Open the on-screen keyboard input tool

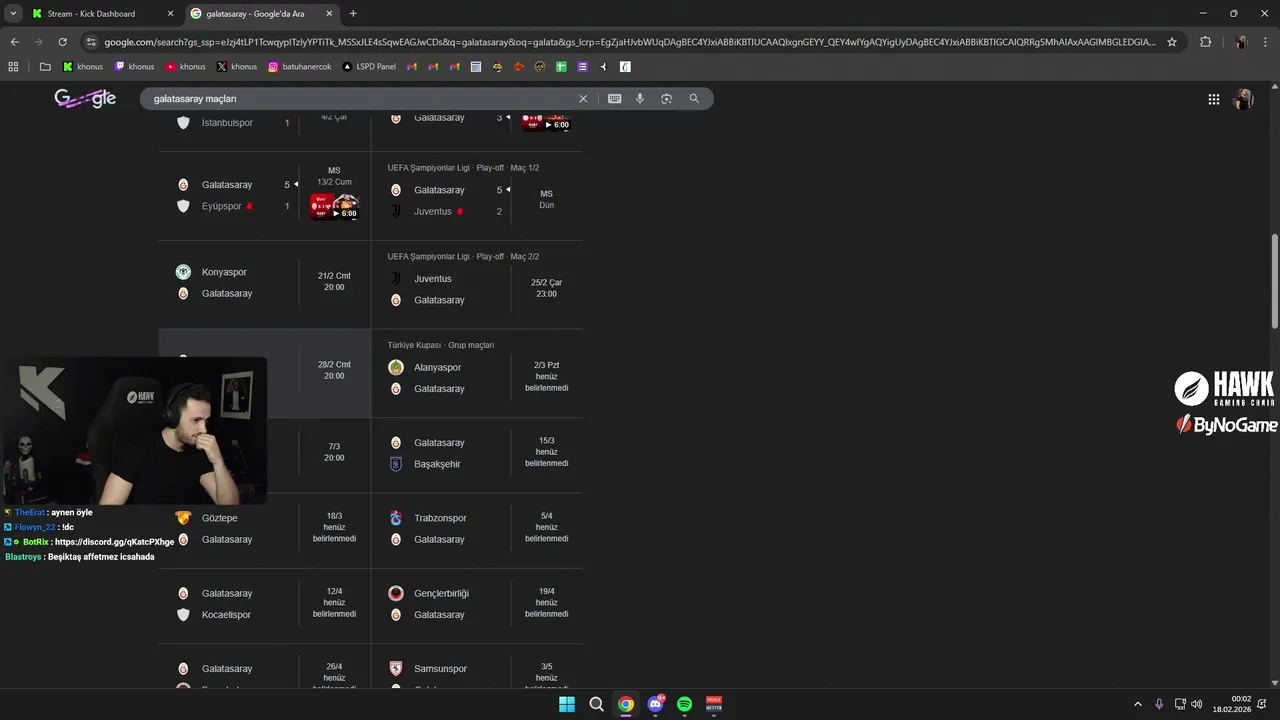[x=614, y=99]
